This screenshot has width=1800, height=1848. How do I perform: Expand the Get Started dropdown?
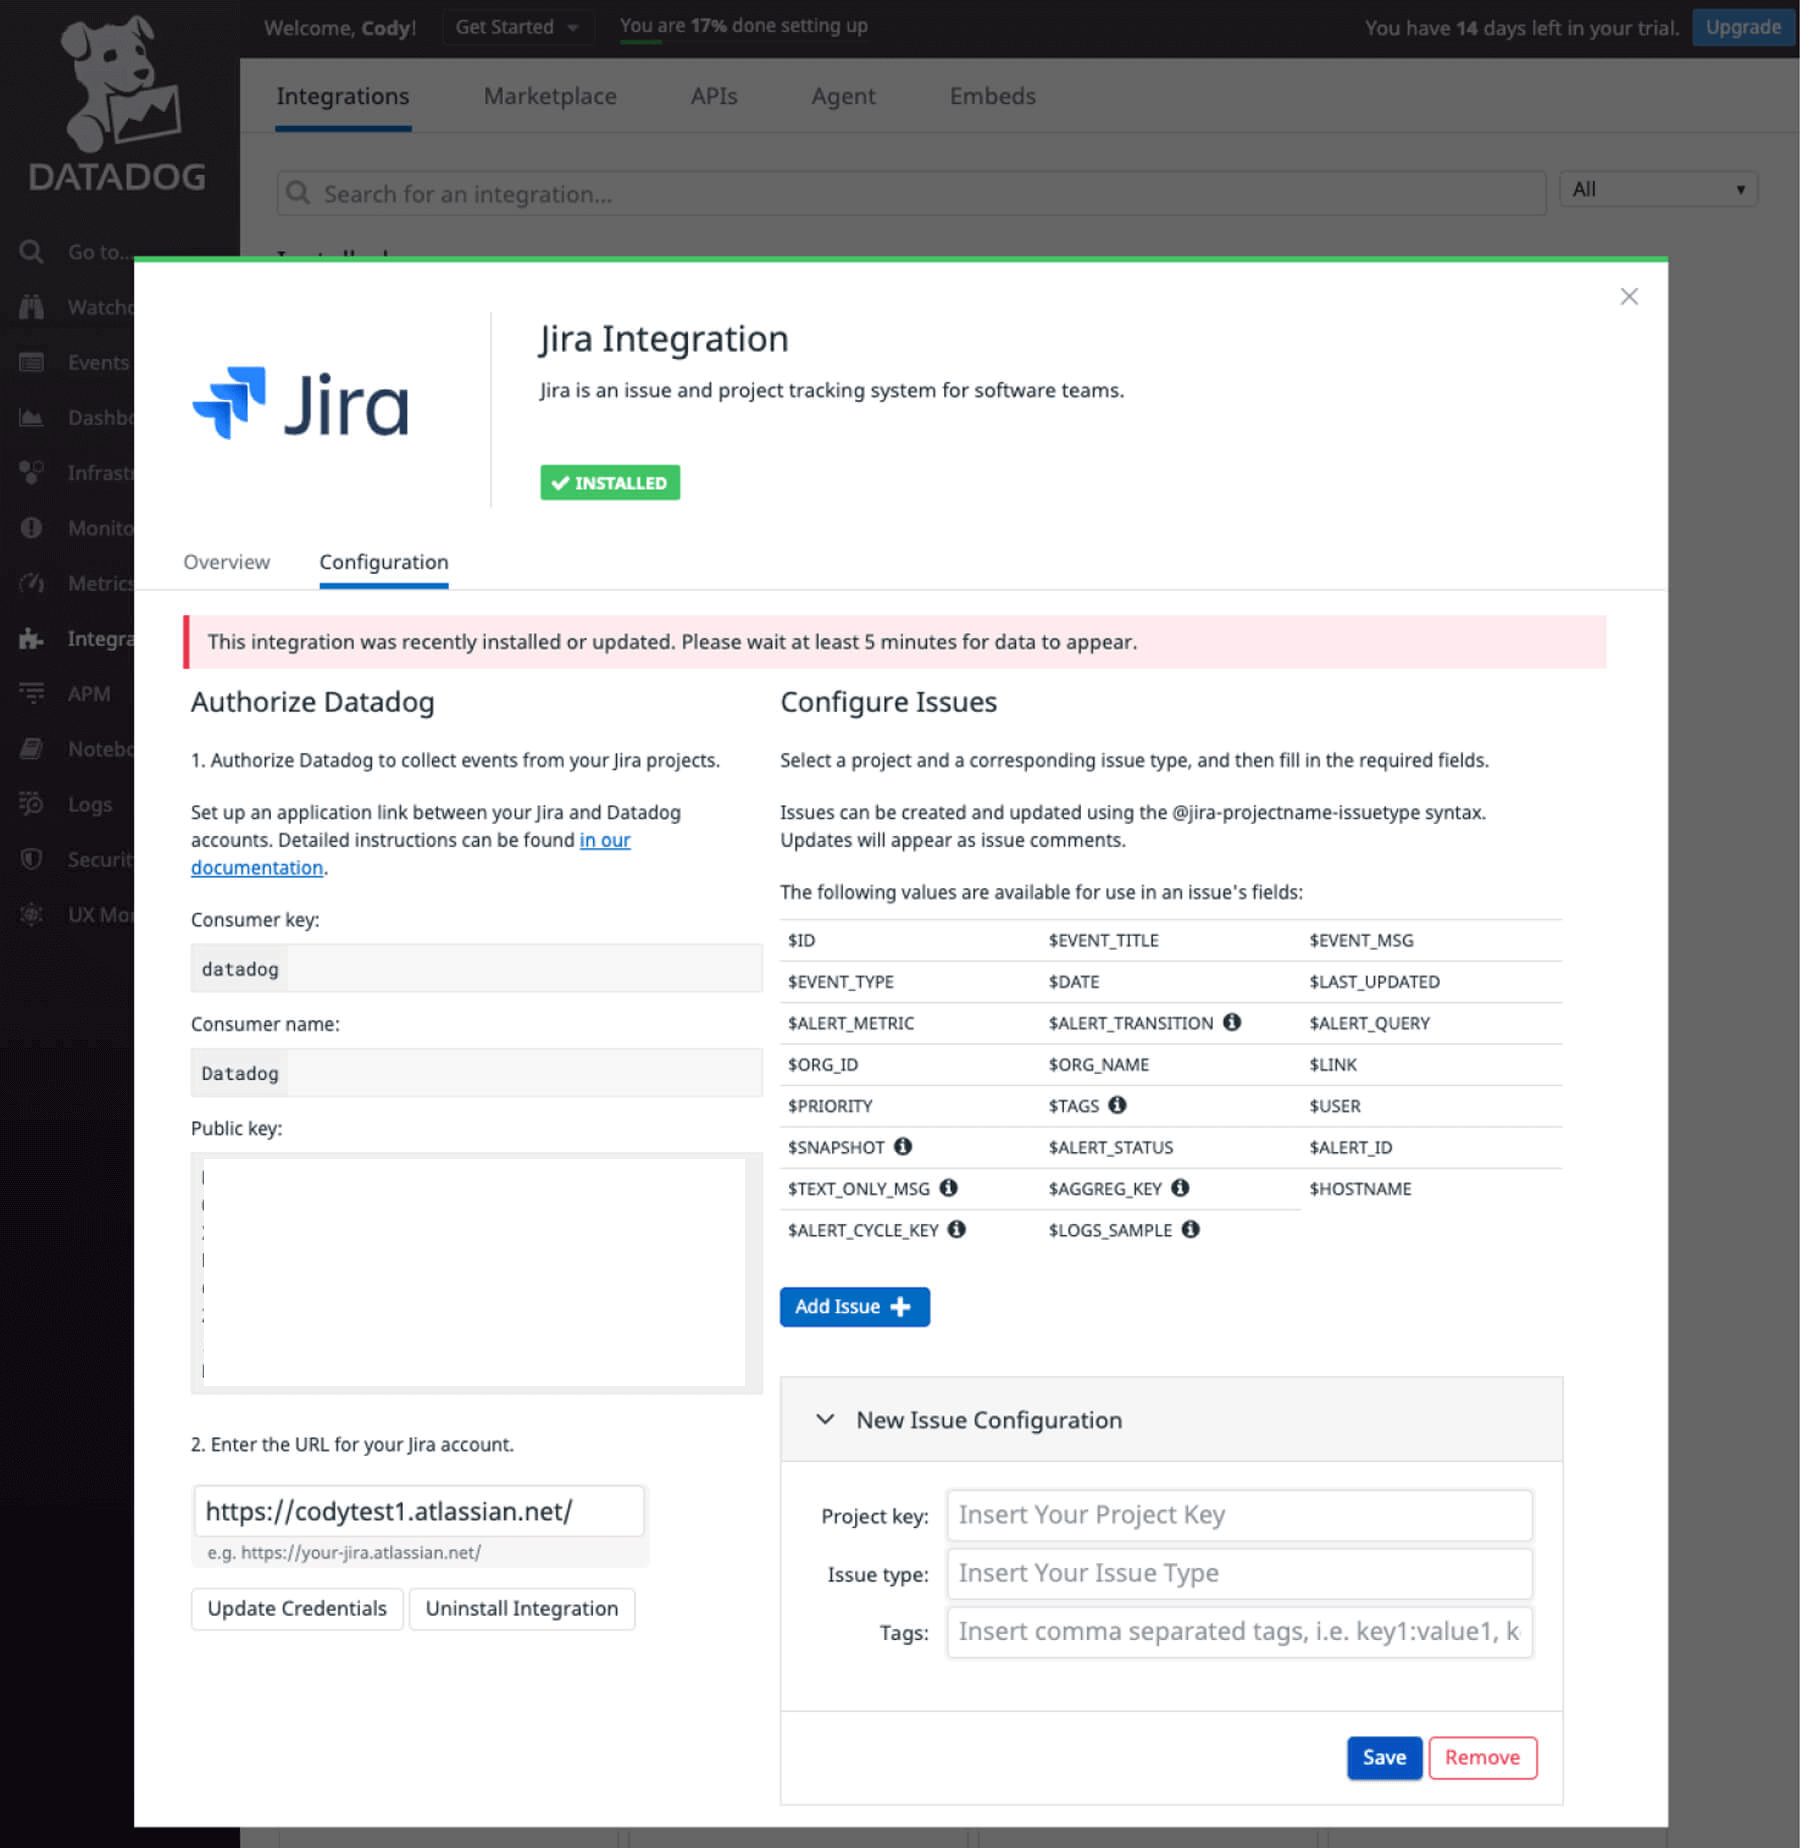tap(518, 27)
